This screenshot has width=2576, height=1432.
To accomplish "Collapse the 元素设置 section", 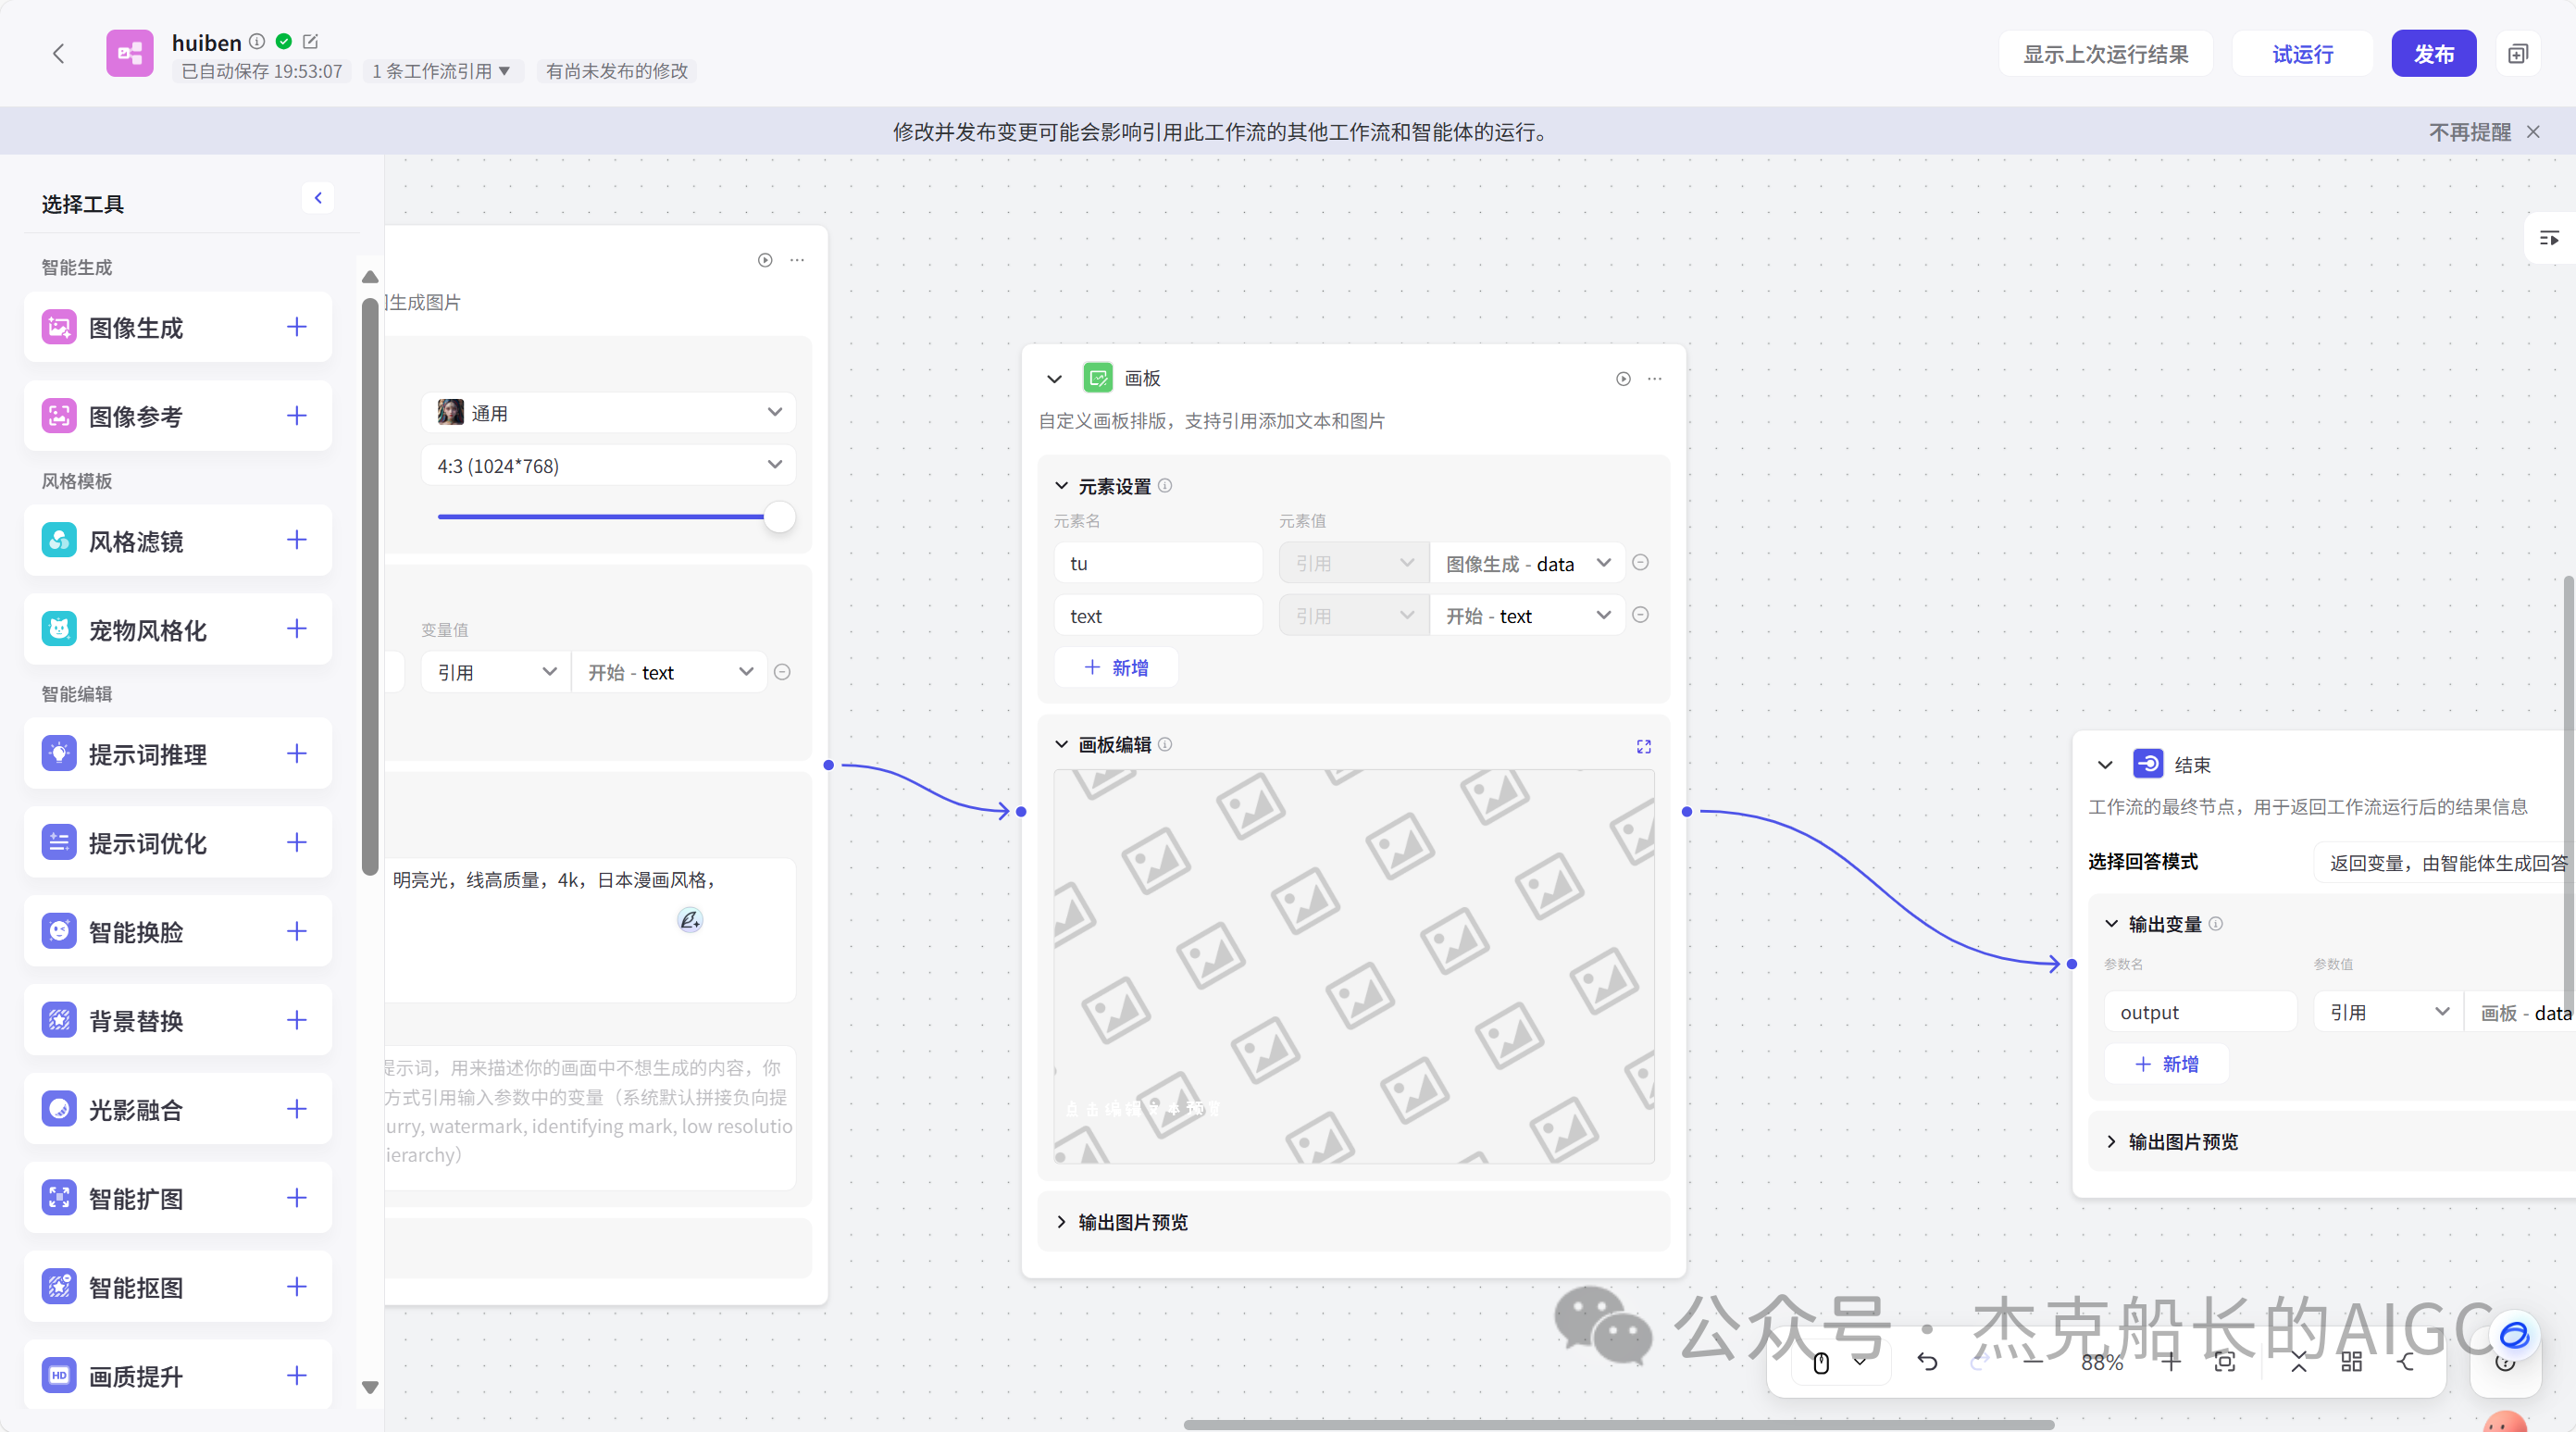I will point(1061,486).
